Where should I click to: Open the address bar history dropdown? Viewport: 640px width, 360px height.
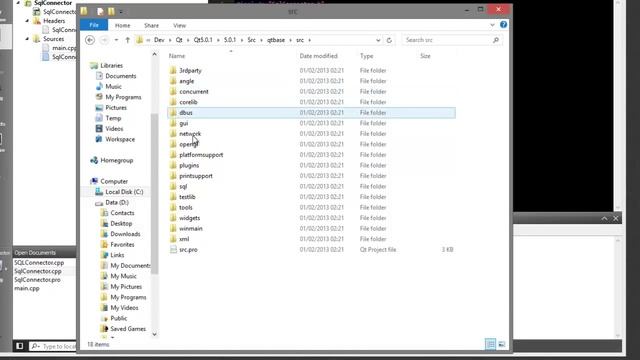[x=378, y=40]
